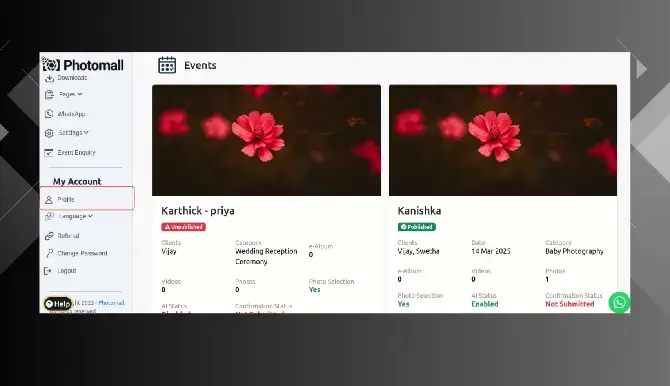Viewport: 670px width, 386px height.
Task: Open the floating WhatsApp chat button
Action: (619, 303)
